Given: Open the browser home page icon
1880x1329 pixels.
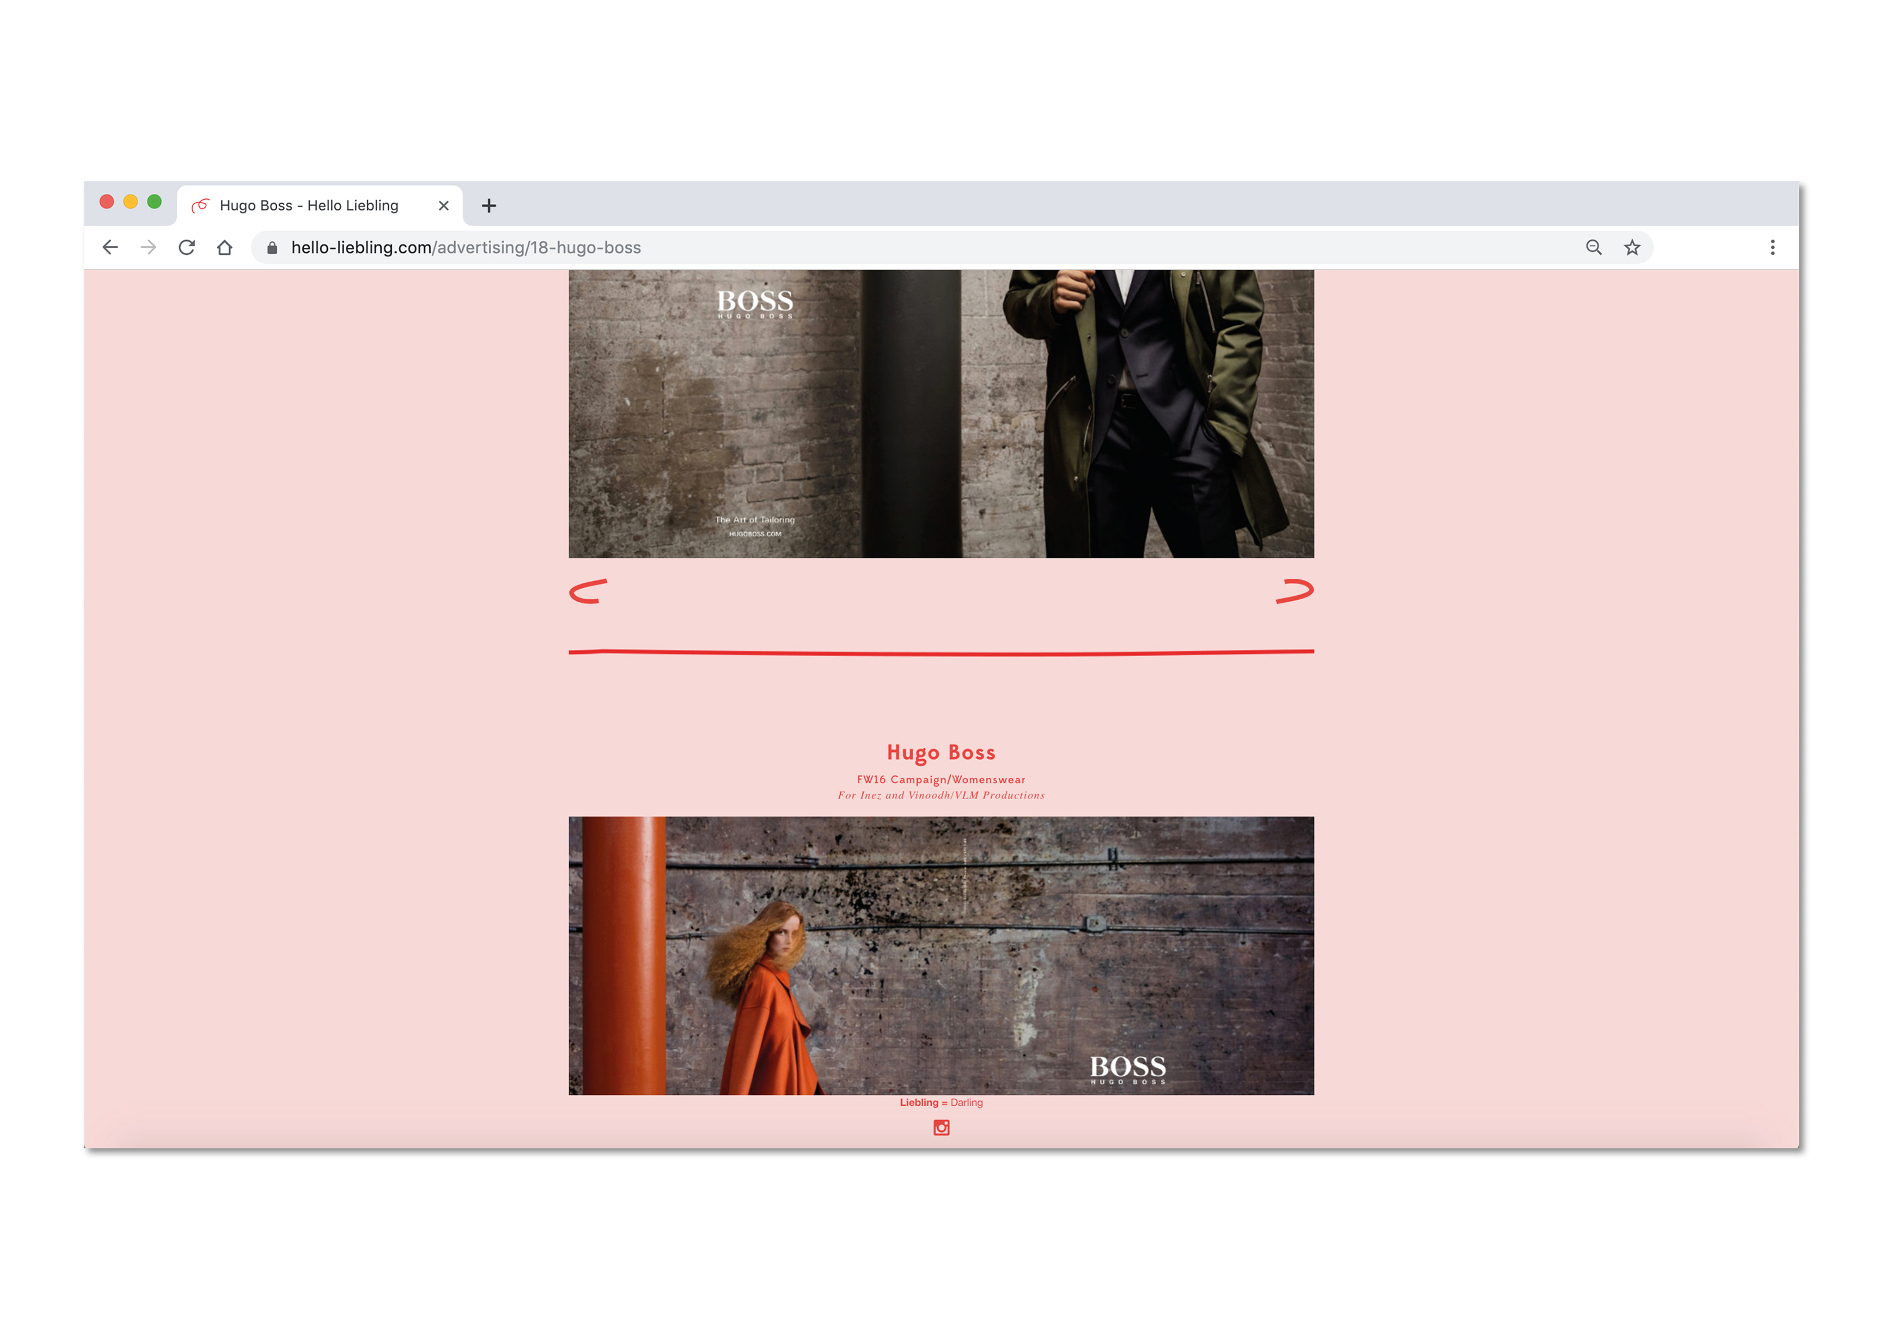Looking at the screenshot, I should tap(224, 247).
